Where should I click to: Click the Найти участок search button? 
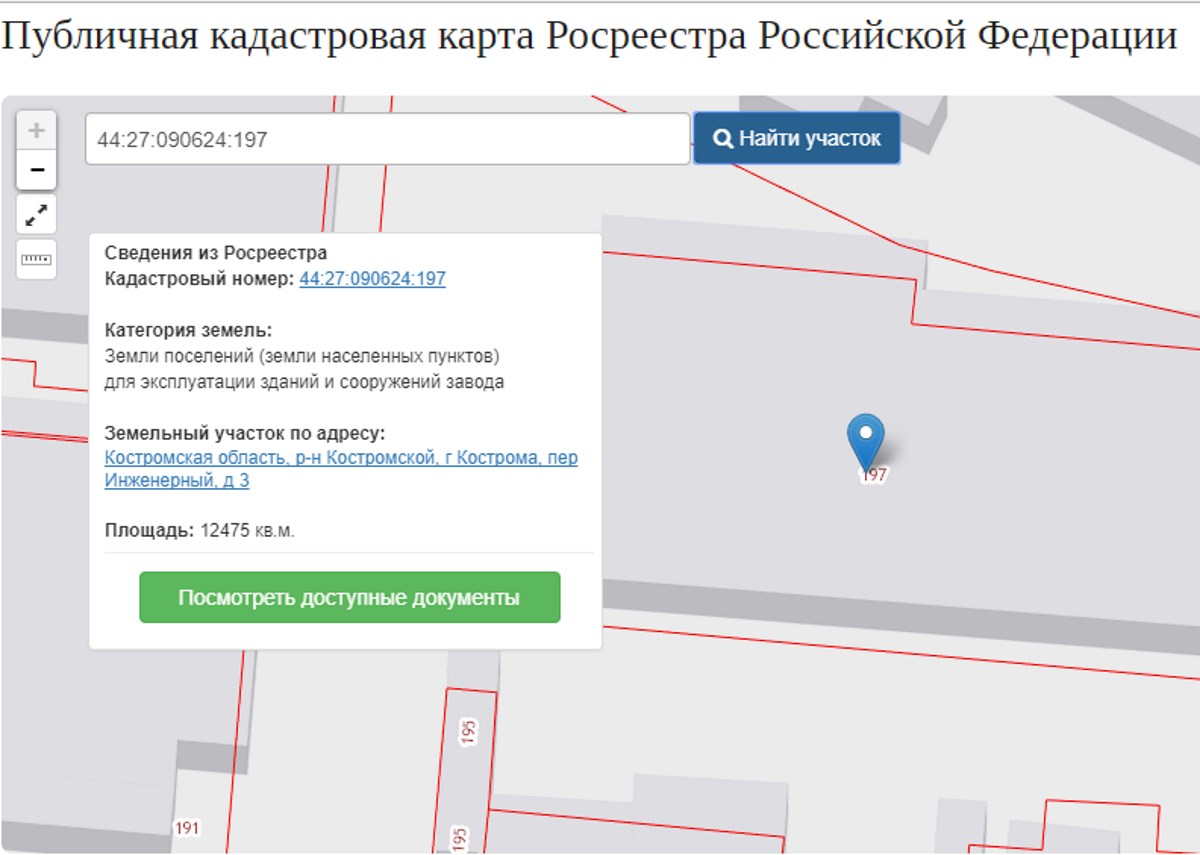tap(797, 138)
